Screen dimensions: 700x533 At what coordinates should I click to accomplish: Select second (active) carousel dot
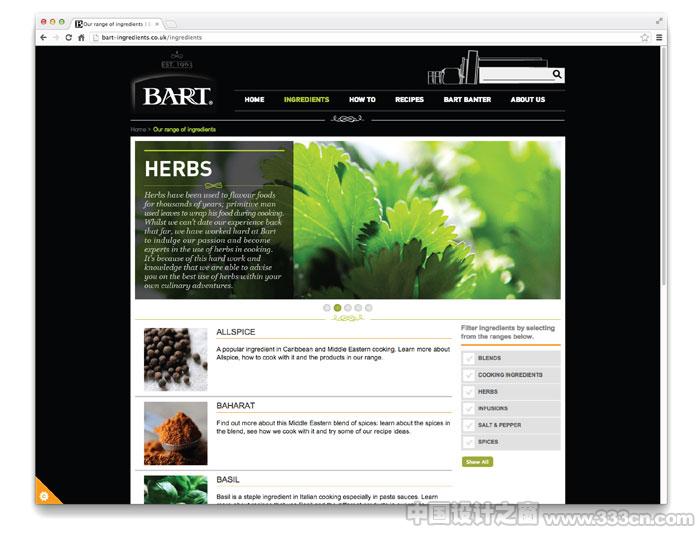tap(338, 308)
